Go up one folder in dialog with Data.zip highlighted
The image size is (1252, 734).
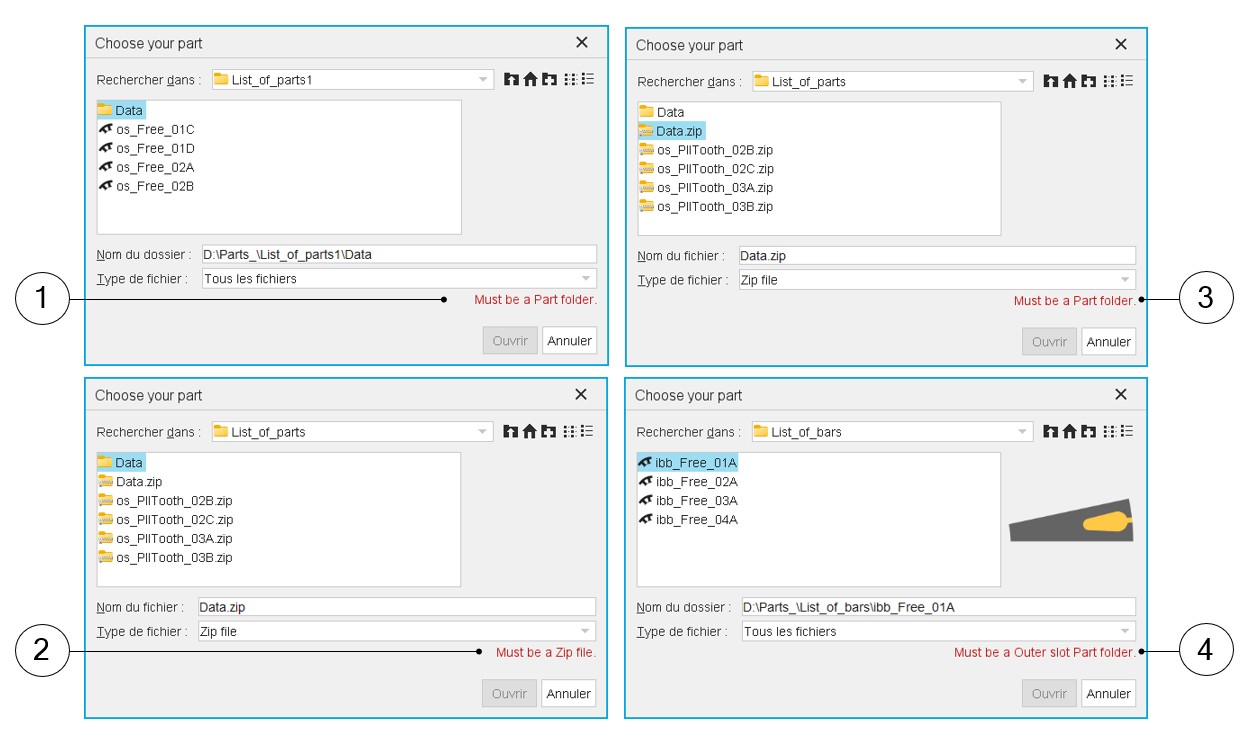pyautogui.click(x=1051, y=81)
